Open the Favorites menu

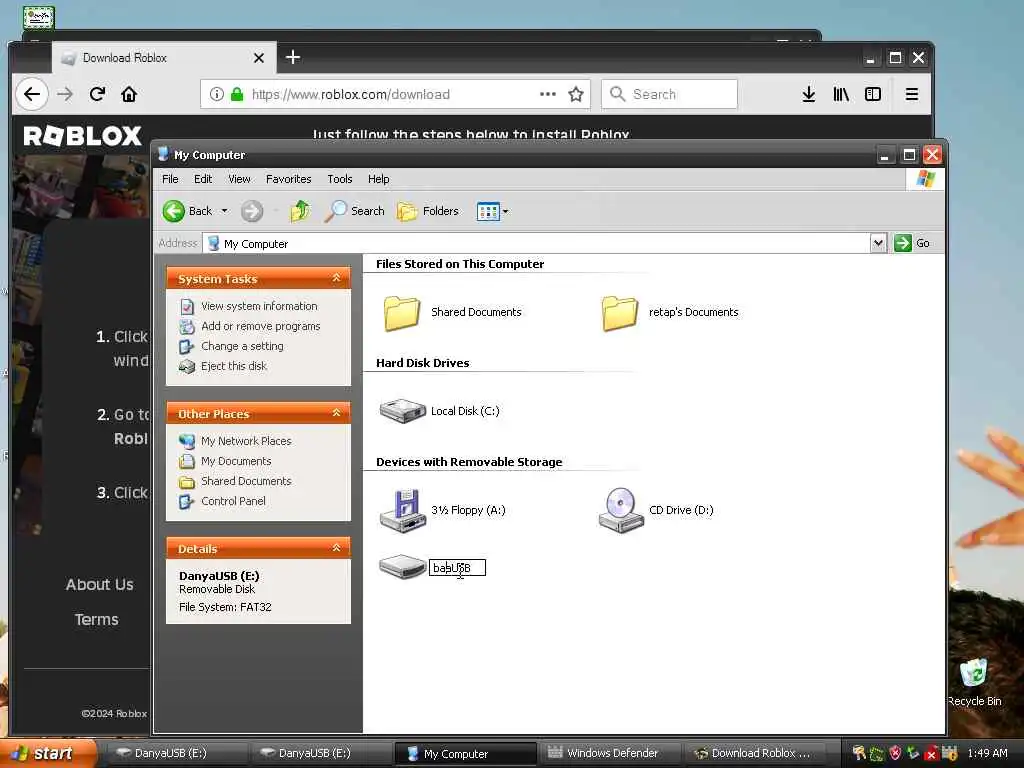[x=288, y=179]
